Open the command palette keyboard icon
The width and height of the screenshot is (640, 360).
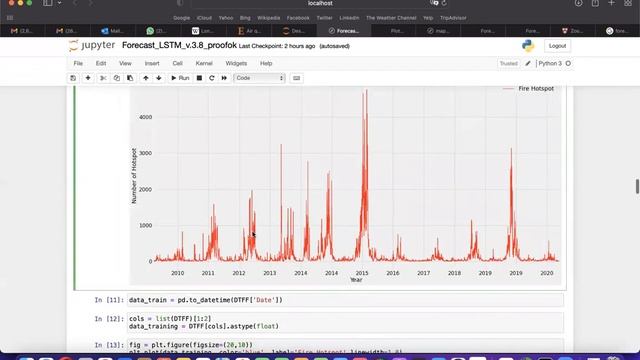297,78
